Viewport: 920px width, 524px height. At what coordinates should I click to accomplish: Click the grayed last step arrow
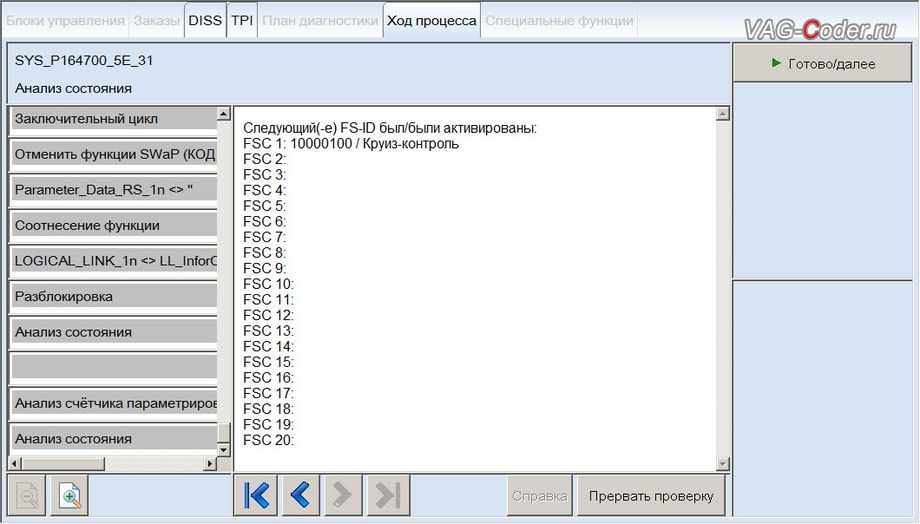[x=387, y=495]
